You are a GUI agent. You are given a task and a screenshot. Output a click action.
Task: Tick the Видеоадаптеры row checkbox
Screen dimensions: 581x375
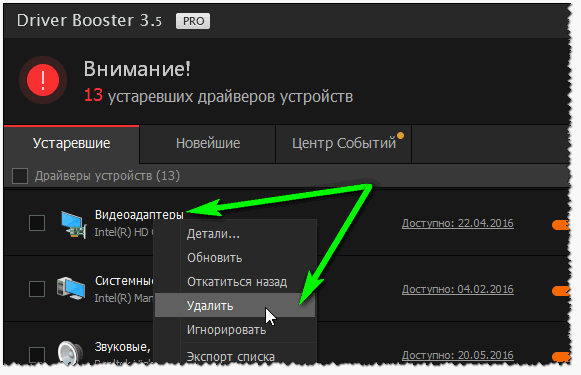pos(37,223)
